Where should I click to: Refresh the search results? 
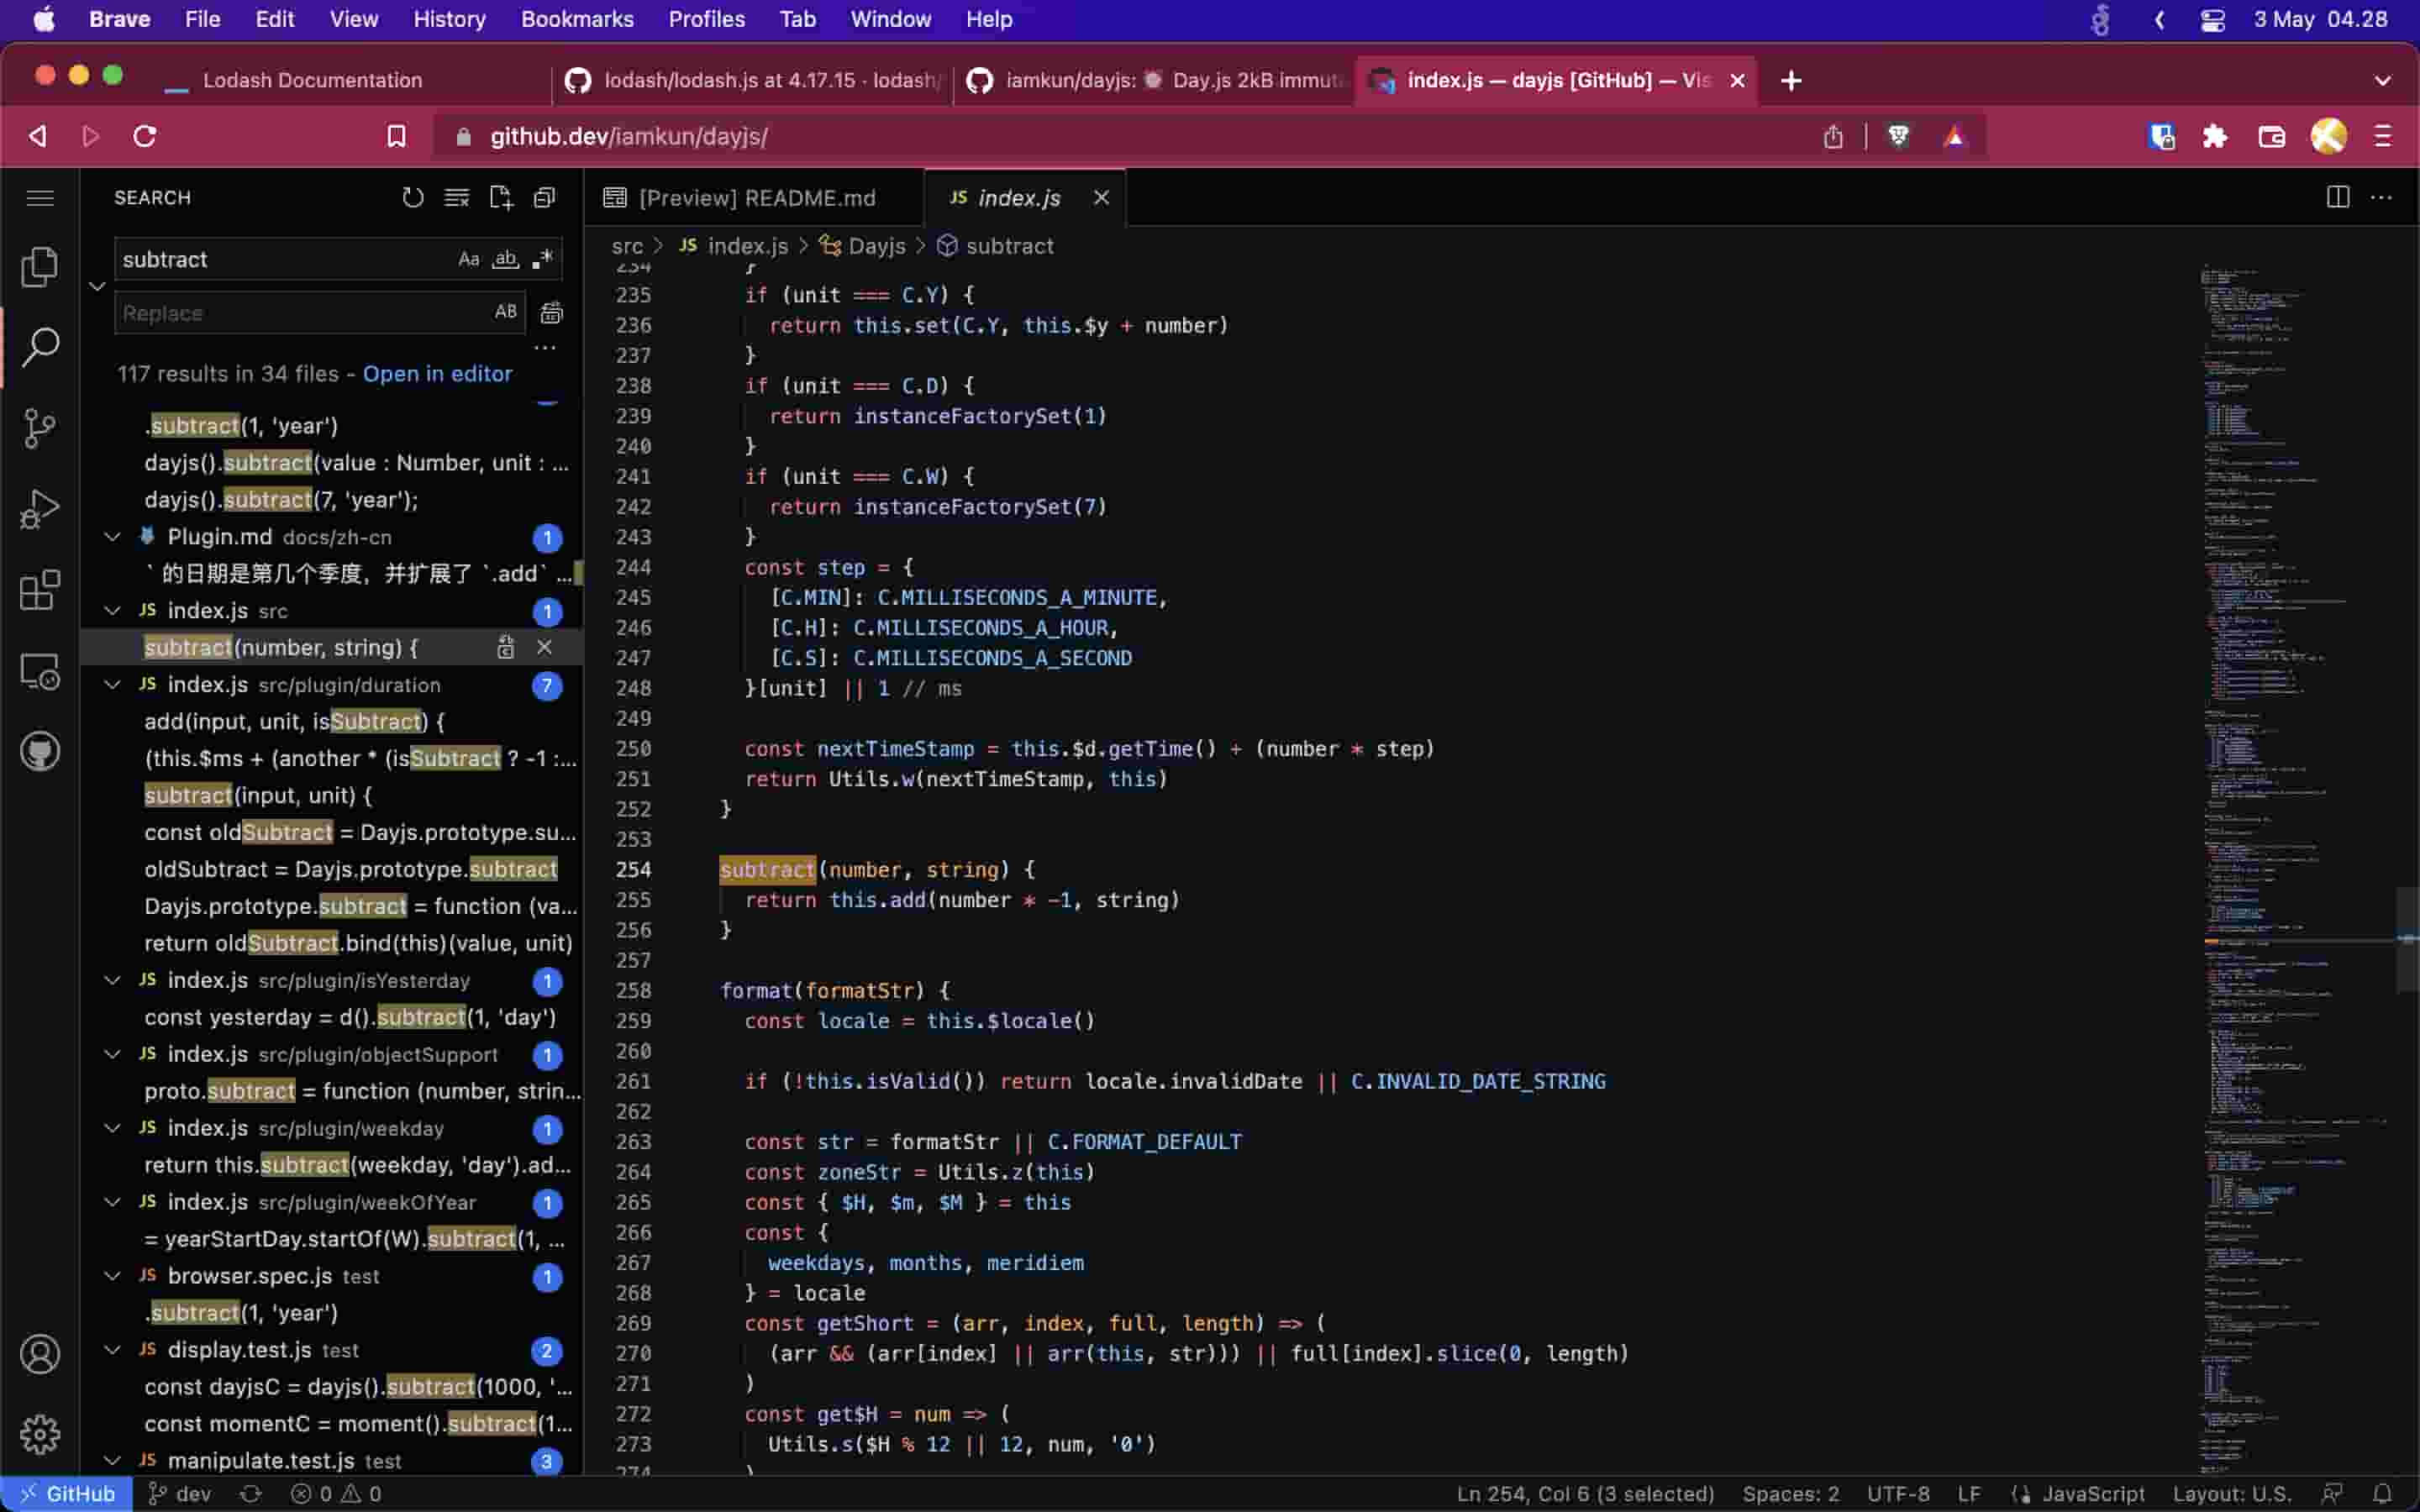click(413, 198)
